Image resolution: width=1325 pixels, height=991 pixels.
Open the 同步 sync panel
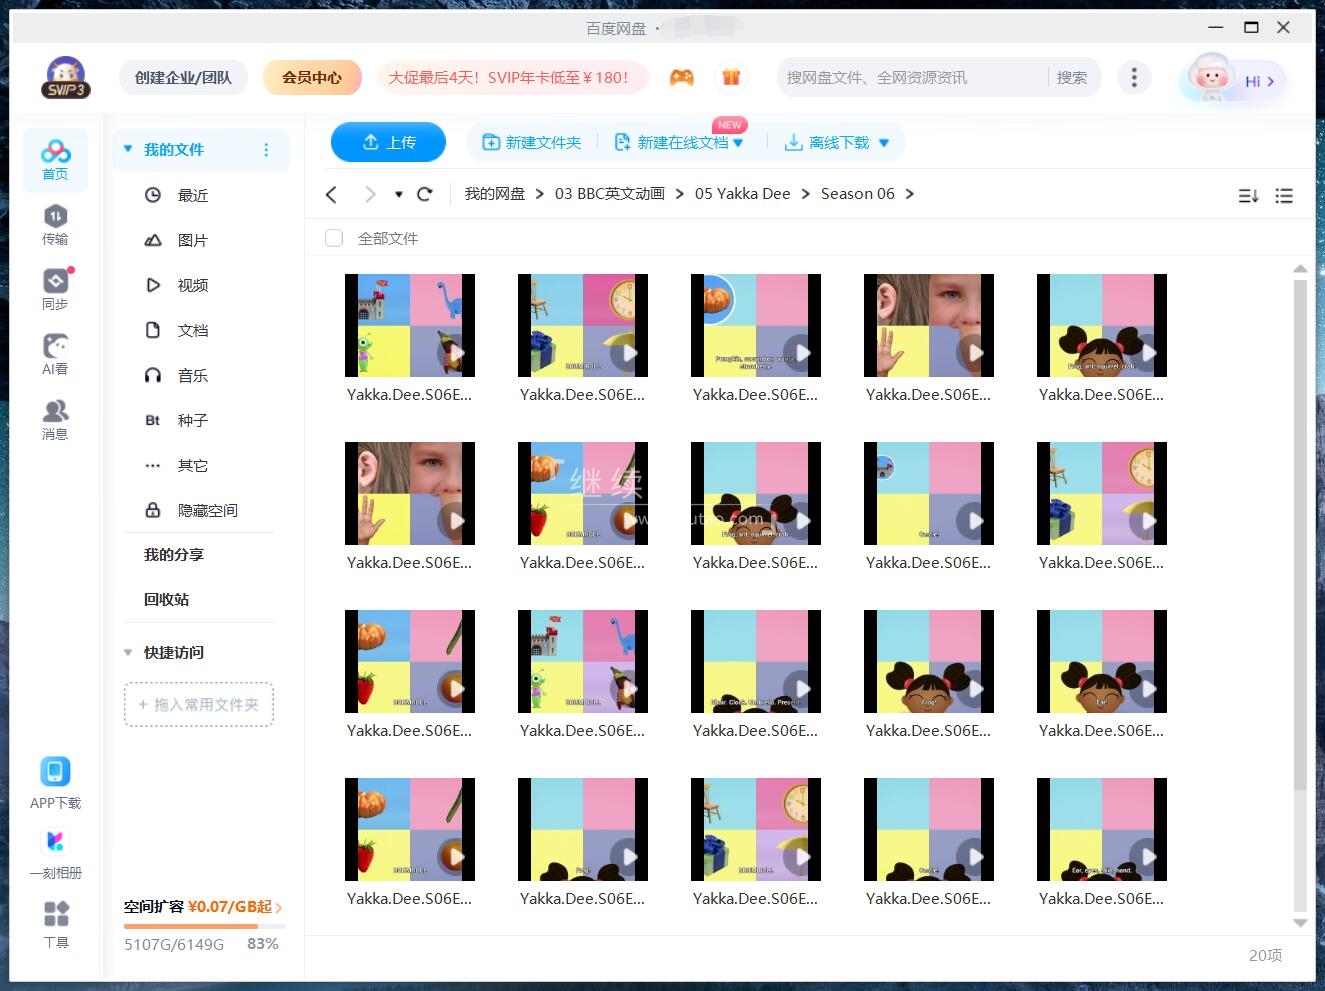point(55,289)
